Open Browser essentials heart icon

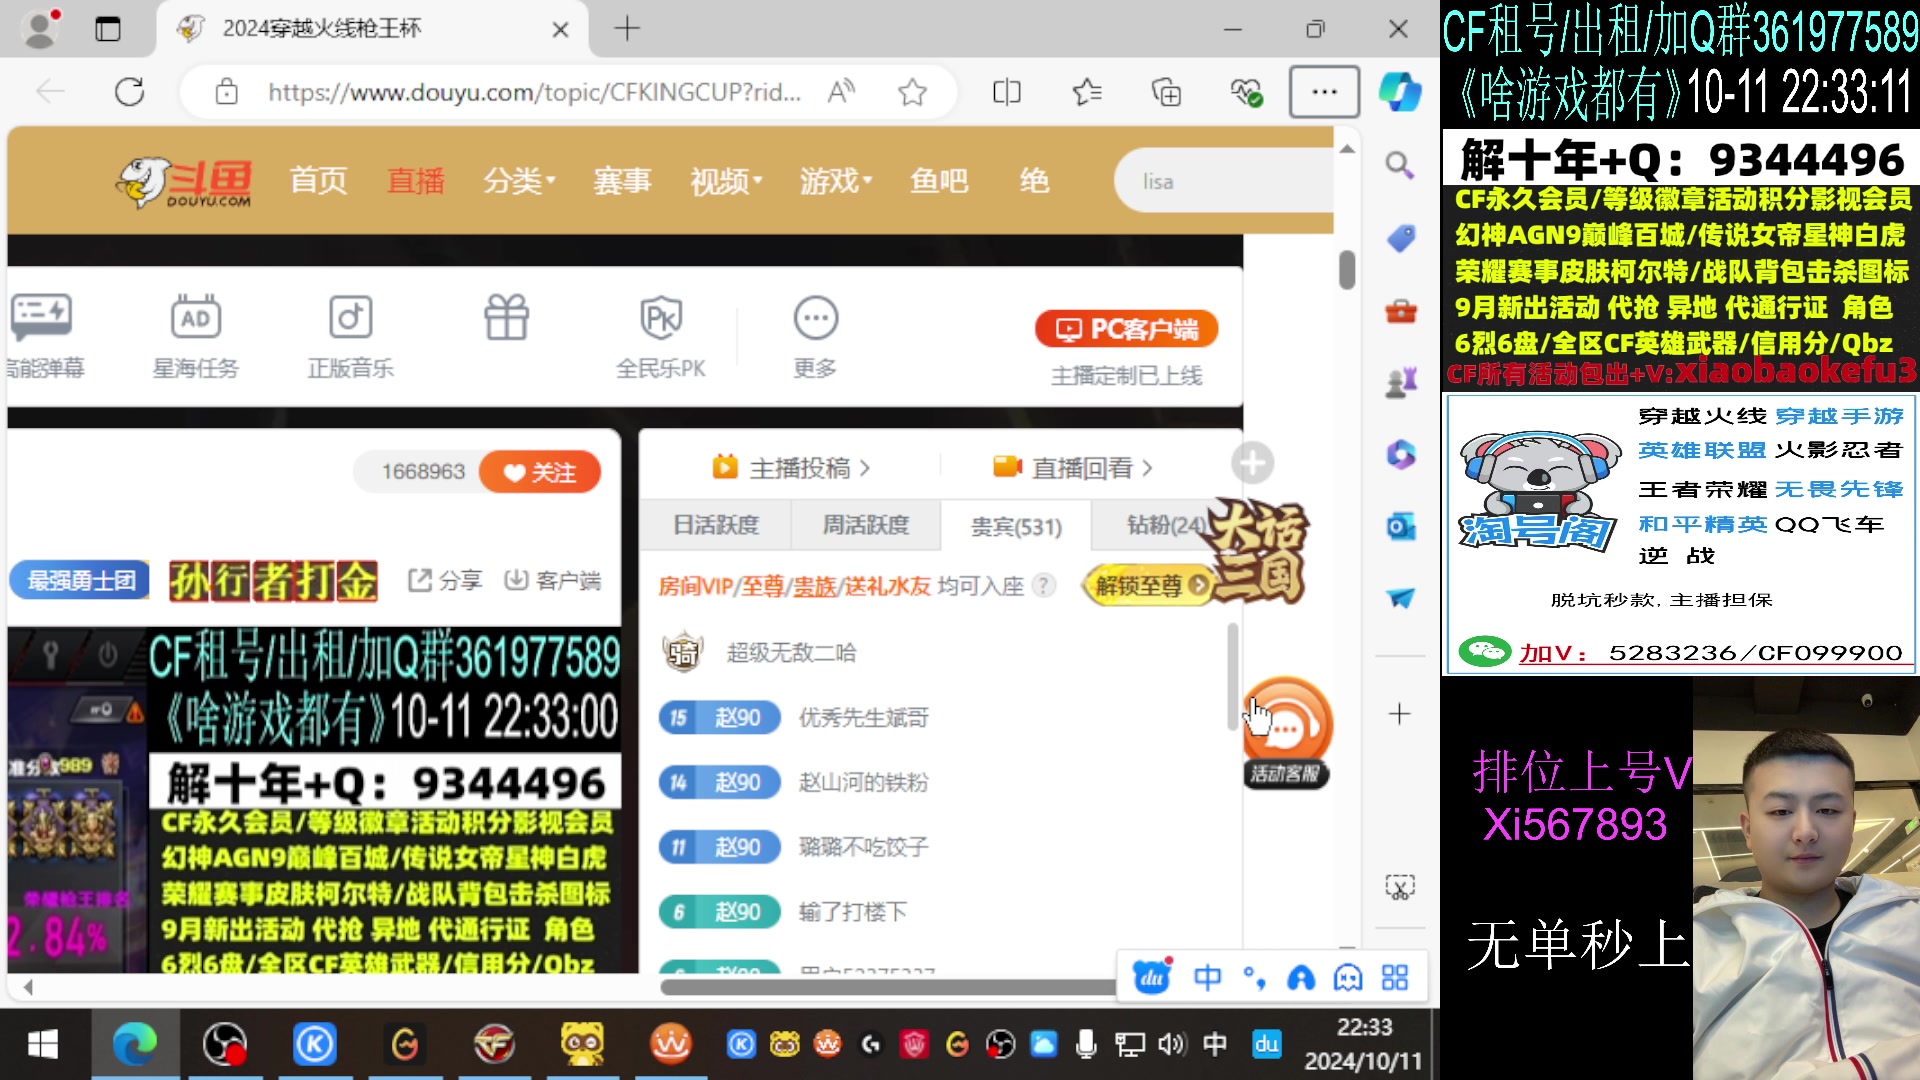[1246, 92]
